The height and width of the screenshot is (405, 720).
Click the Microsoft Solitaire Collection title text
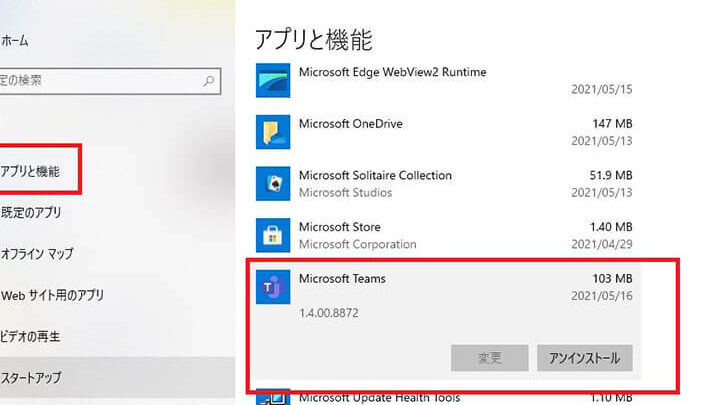(375, 175)
